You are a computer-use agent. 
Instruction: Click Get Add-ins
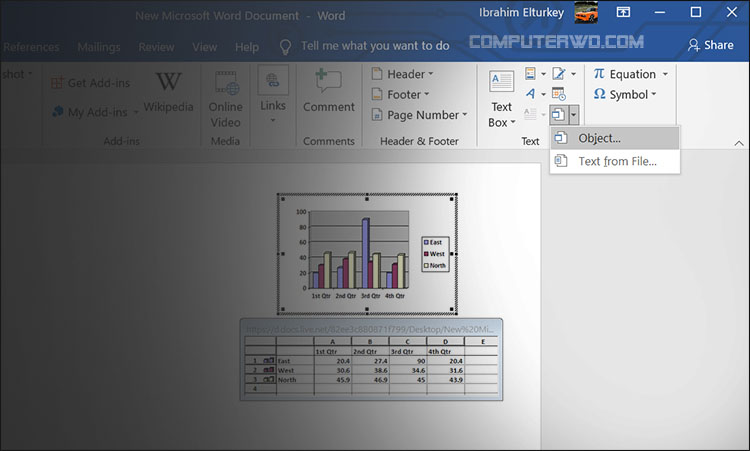tap(91, 83)
